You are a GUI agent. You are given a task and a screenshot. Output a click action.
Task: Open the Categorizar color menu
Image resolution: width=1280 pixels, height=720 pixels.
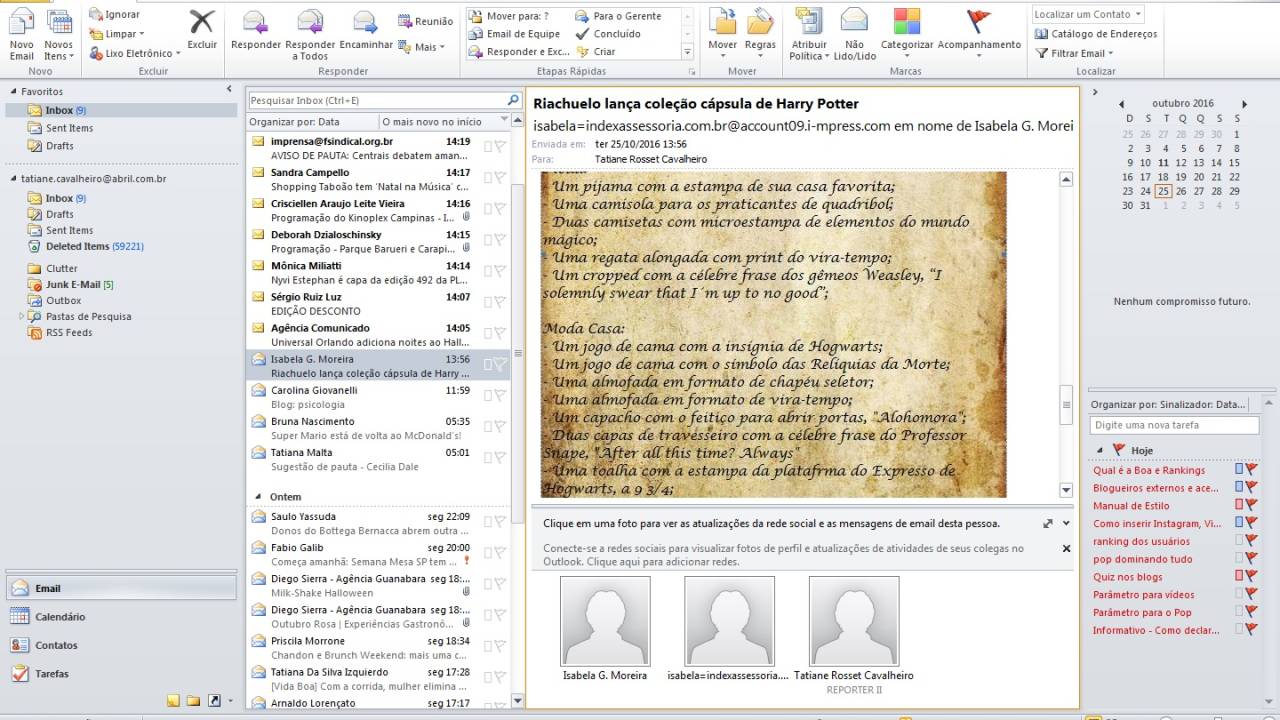(x=906, y=34)
